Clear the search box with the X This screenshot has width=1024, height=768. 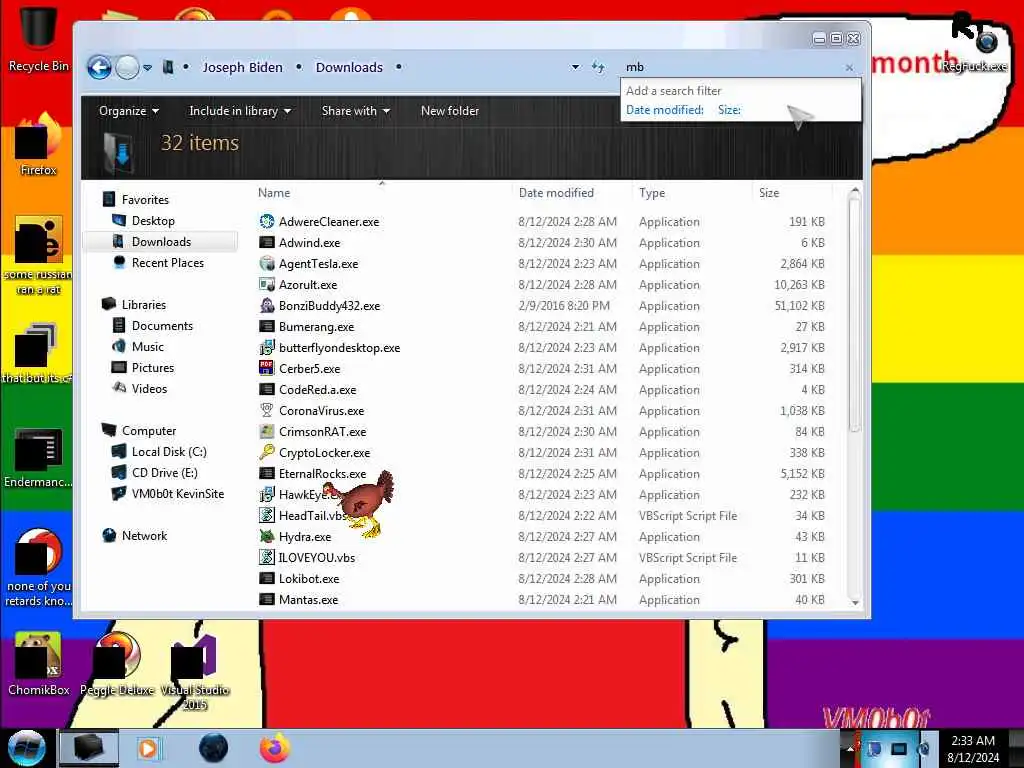click(x=849, y=67)
